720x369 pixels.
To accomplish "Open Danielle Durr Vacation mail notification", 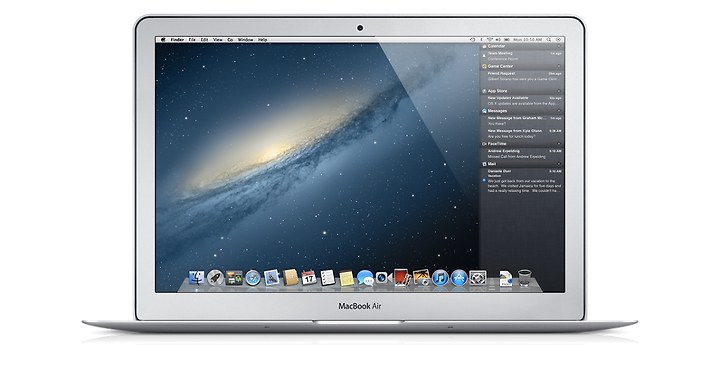I will 522,181.
